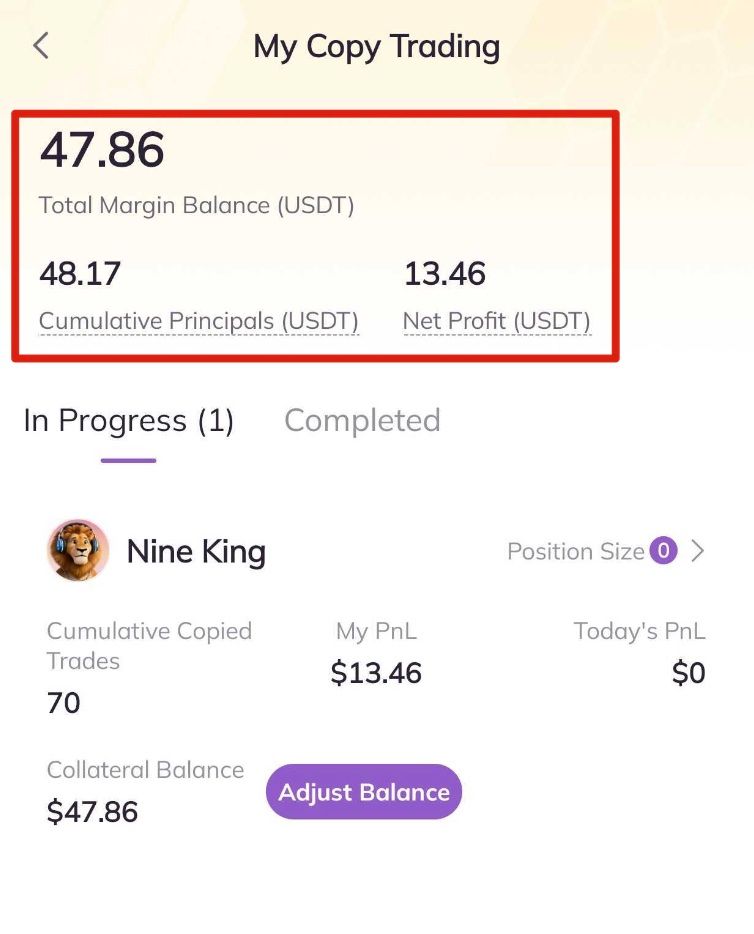This screenshot has width=754, height=934.
Task: Tap the Cumulative Copied Trades count 70
Action: [x=64, y=704]
